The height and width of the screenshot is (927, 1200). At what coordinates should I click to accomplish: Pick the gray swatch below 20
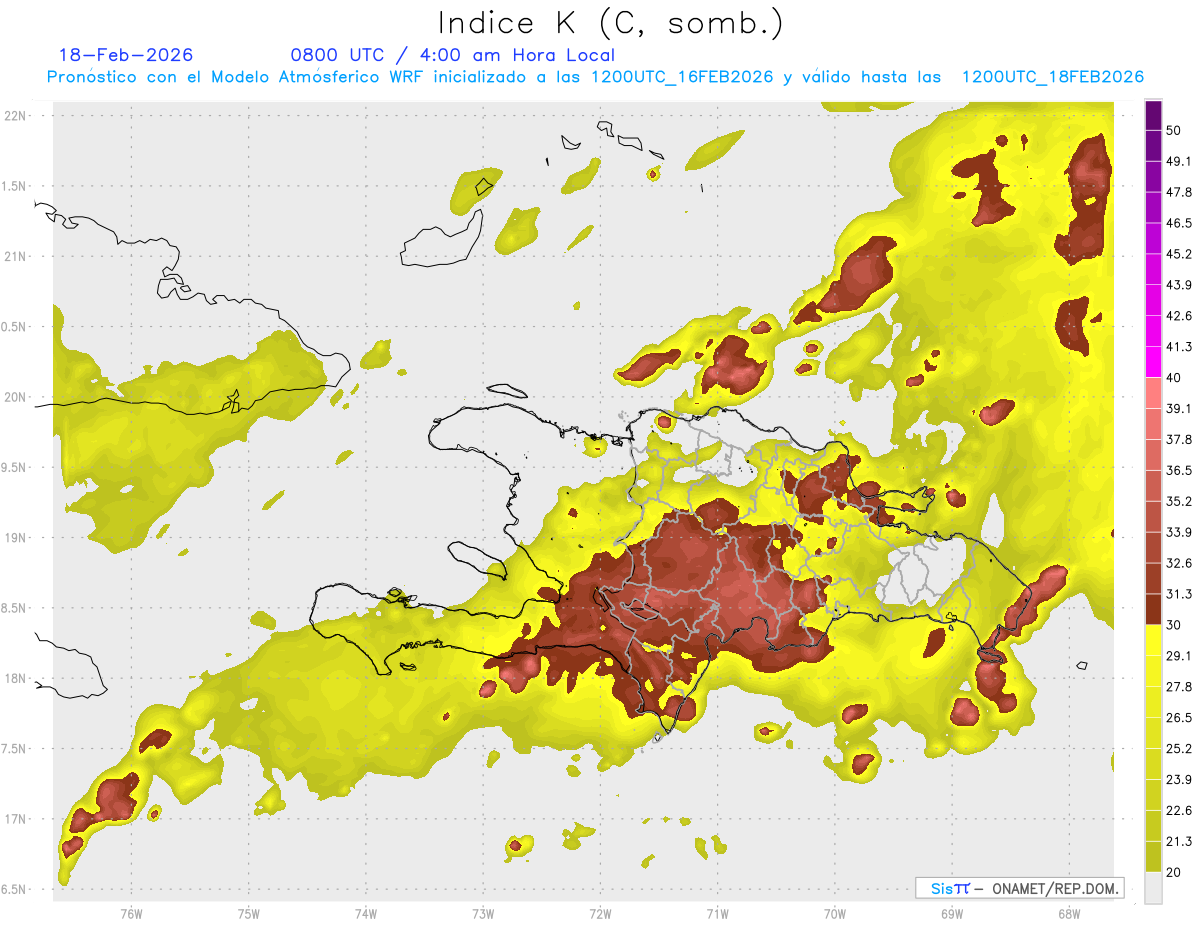tap(1153, 887)
